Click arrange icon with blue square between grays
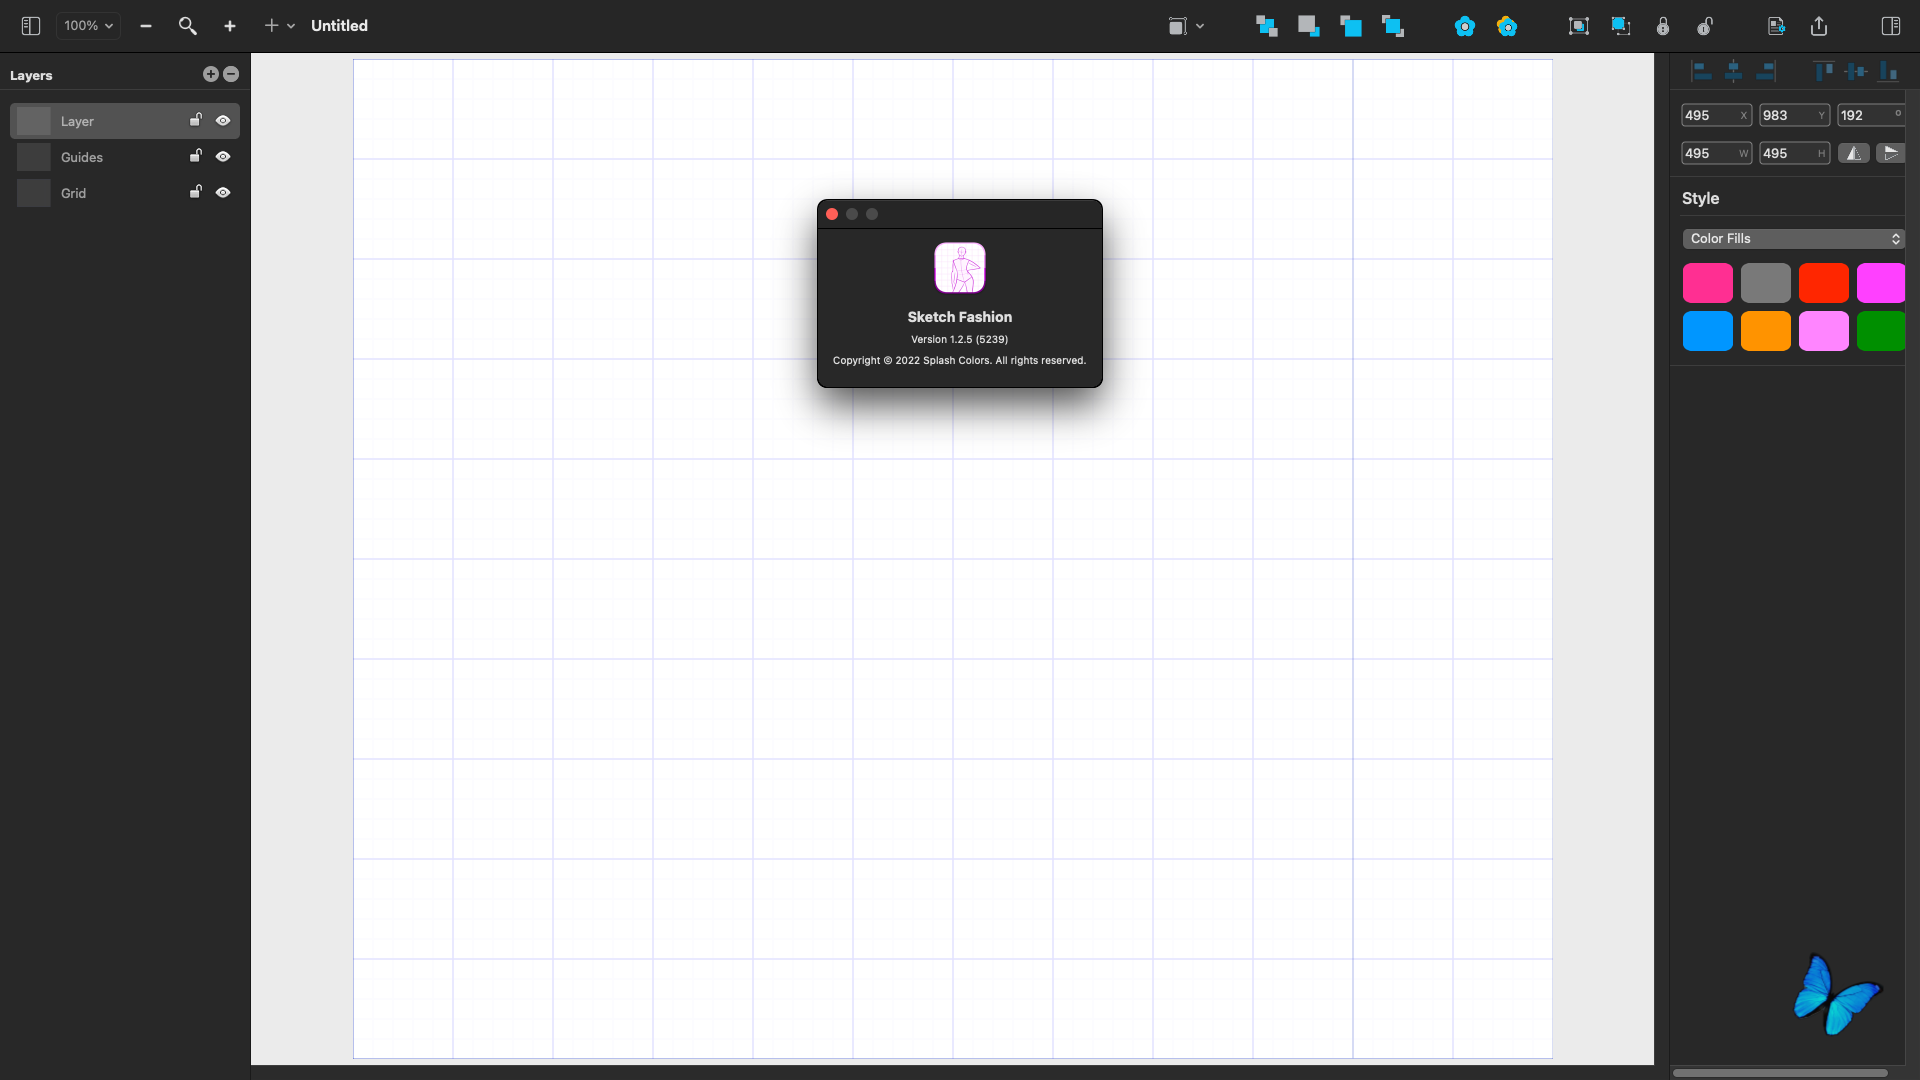Image resolution: width=1920 pixels, height=1080 pixels. coord(1267,26)
